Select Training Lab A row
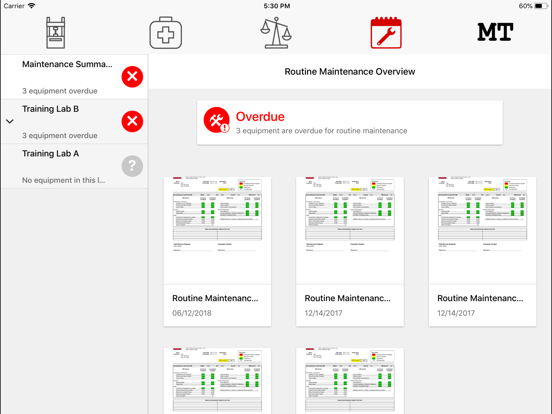Screen dimensions: 552x414 click(74, 166)
